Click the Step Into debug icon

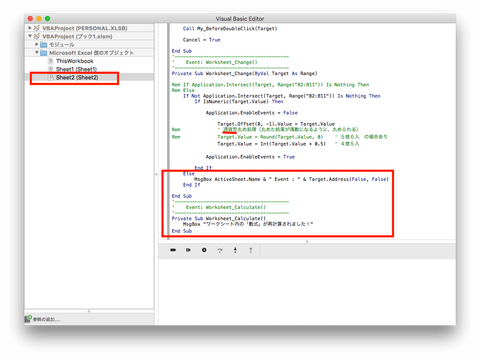click(235, 250)
